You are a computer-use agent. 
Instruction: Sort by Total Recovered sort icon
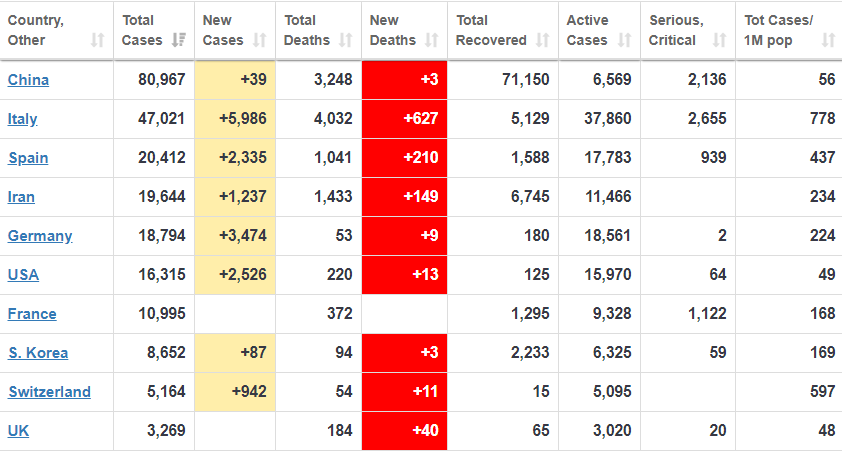(x=543, y=40)
